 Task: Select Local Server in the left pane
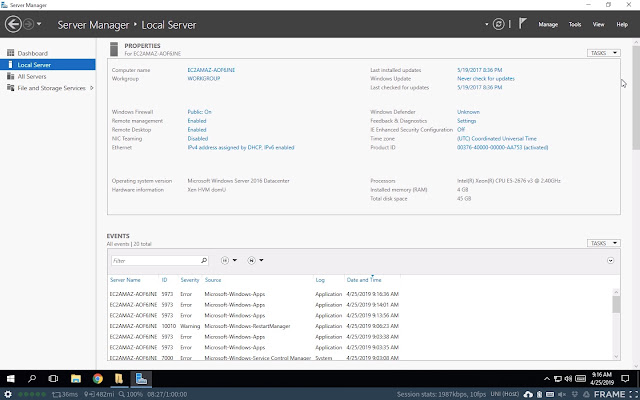point(48,64)
